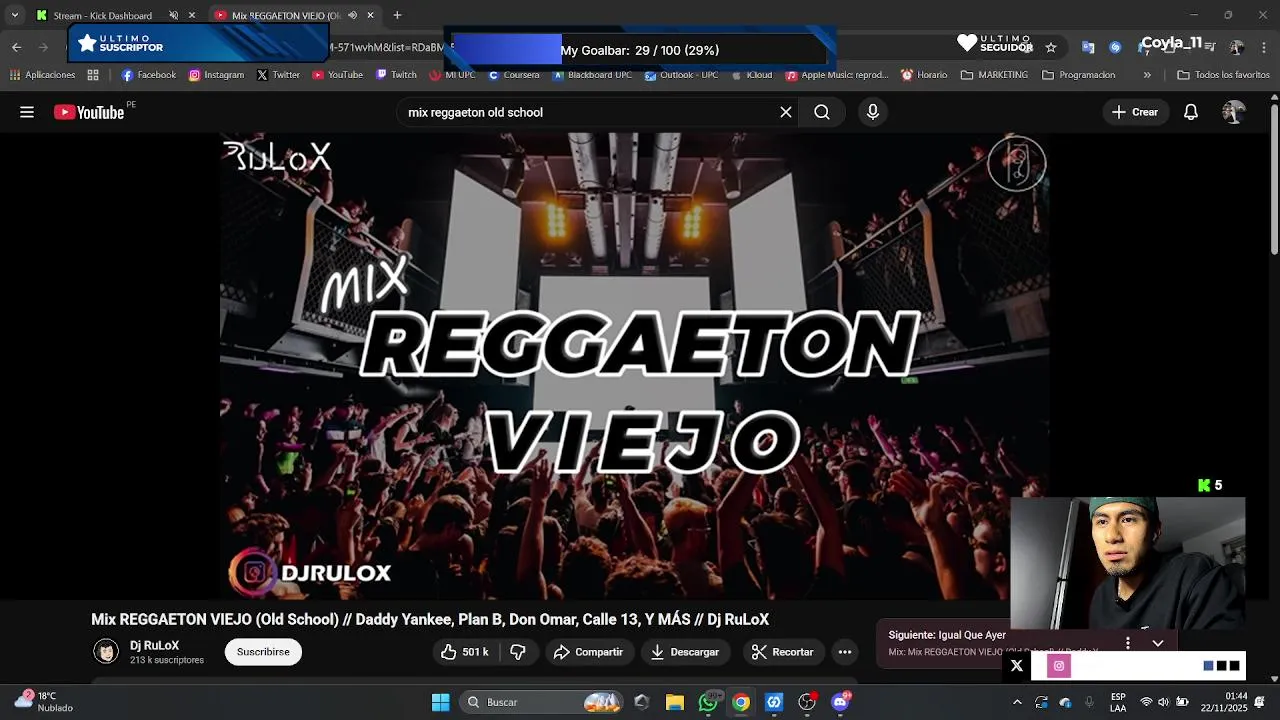Viewport: 1280px width, 720px height.
Task: Open the Facebook bookmark
Action: coord(148,75)
